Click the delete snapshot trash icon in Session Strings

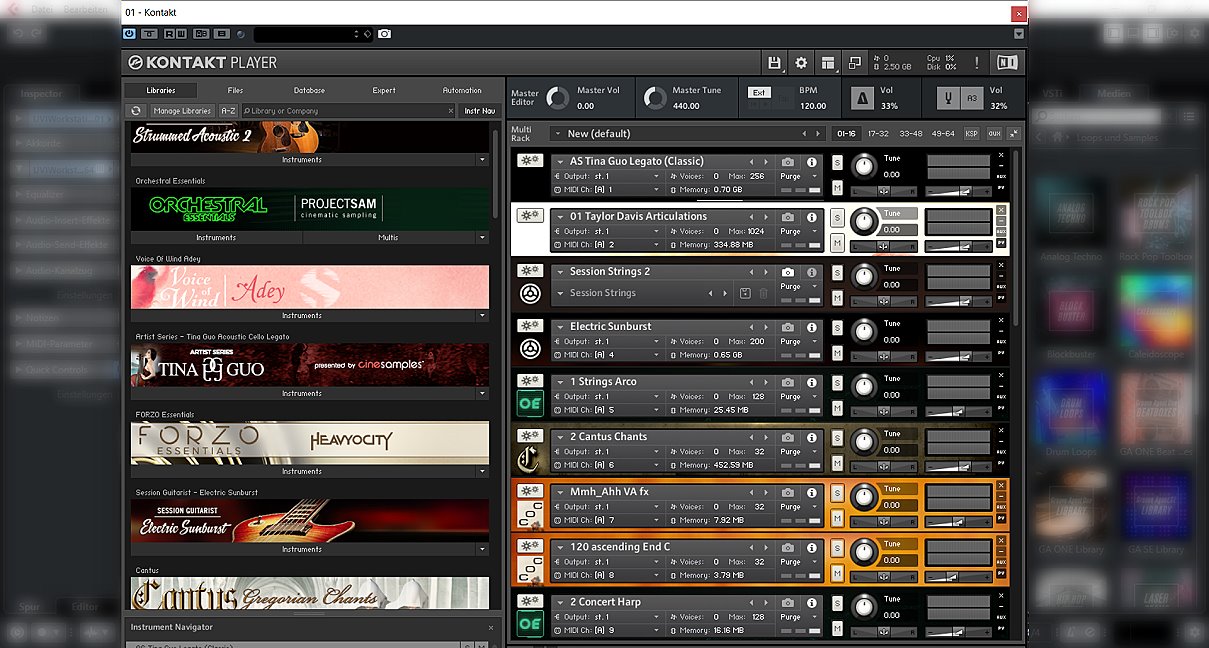click(x=763, y=293)
